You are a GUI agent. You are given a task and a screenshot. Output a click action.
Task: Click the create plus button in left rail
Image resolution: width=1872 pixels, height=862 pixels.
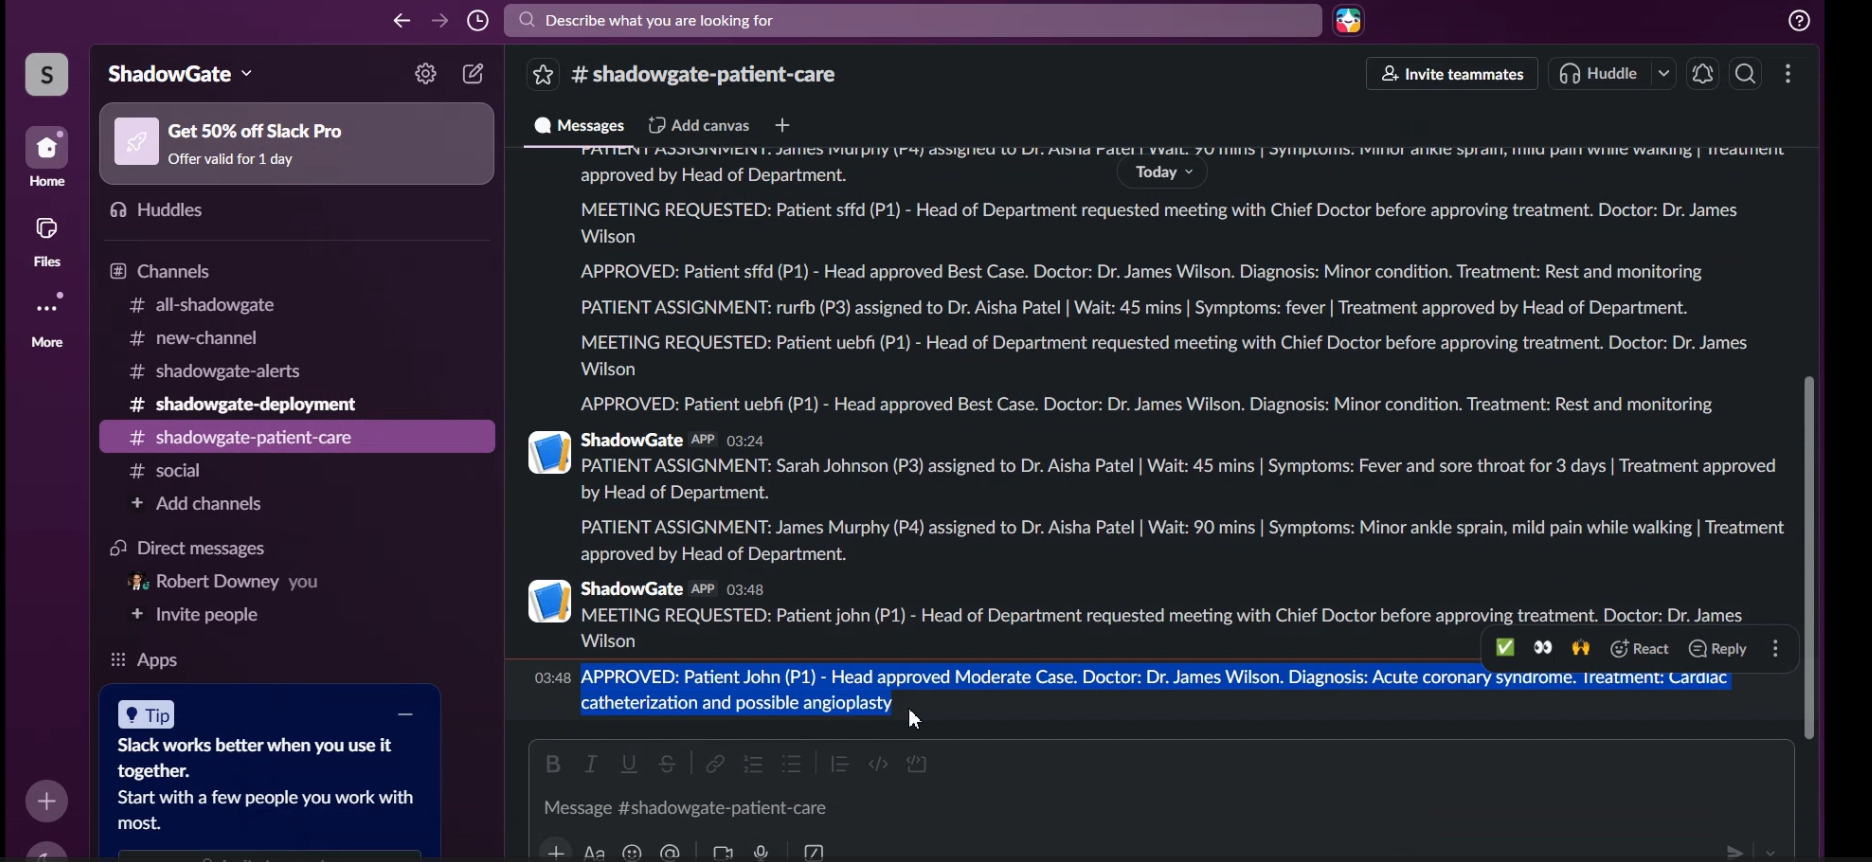(x=47, y=801)
